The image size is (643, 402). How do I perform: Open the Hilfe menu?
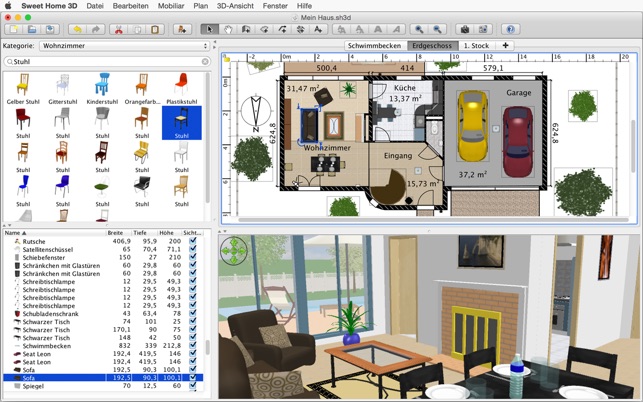pos(304,6)
